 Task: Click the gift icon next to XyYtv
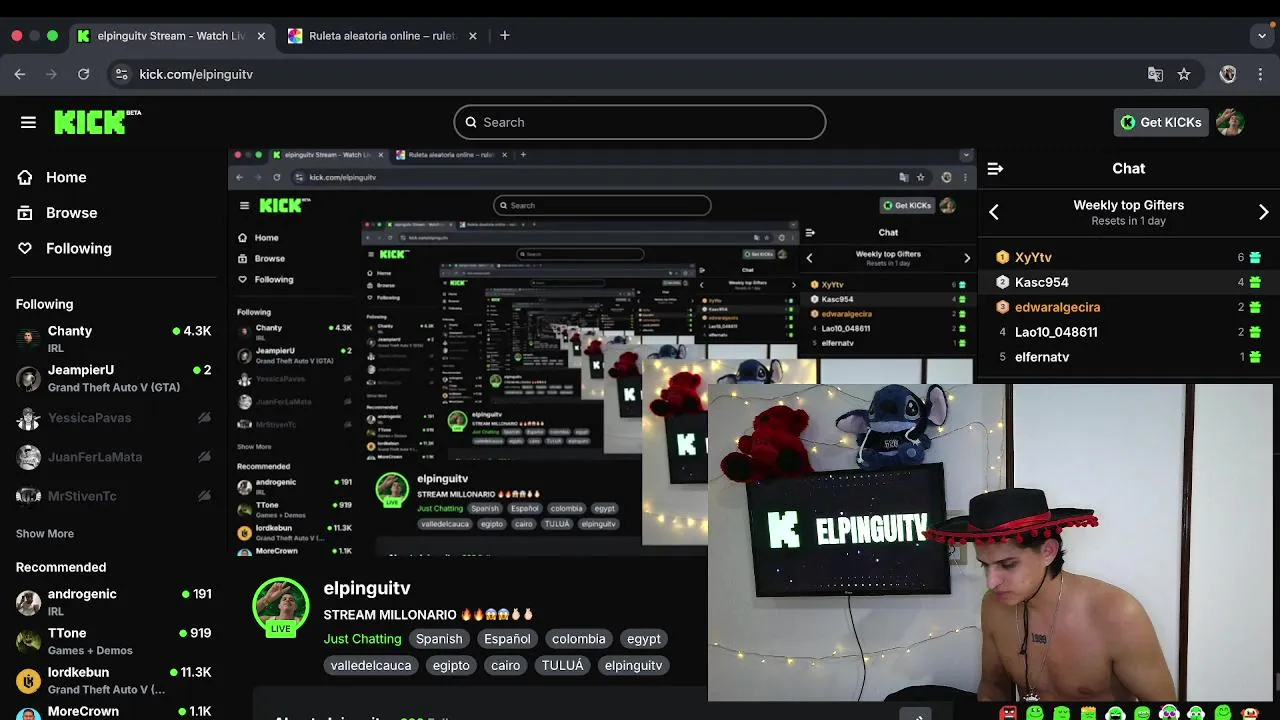point(1255,258)
